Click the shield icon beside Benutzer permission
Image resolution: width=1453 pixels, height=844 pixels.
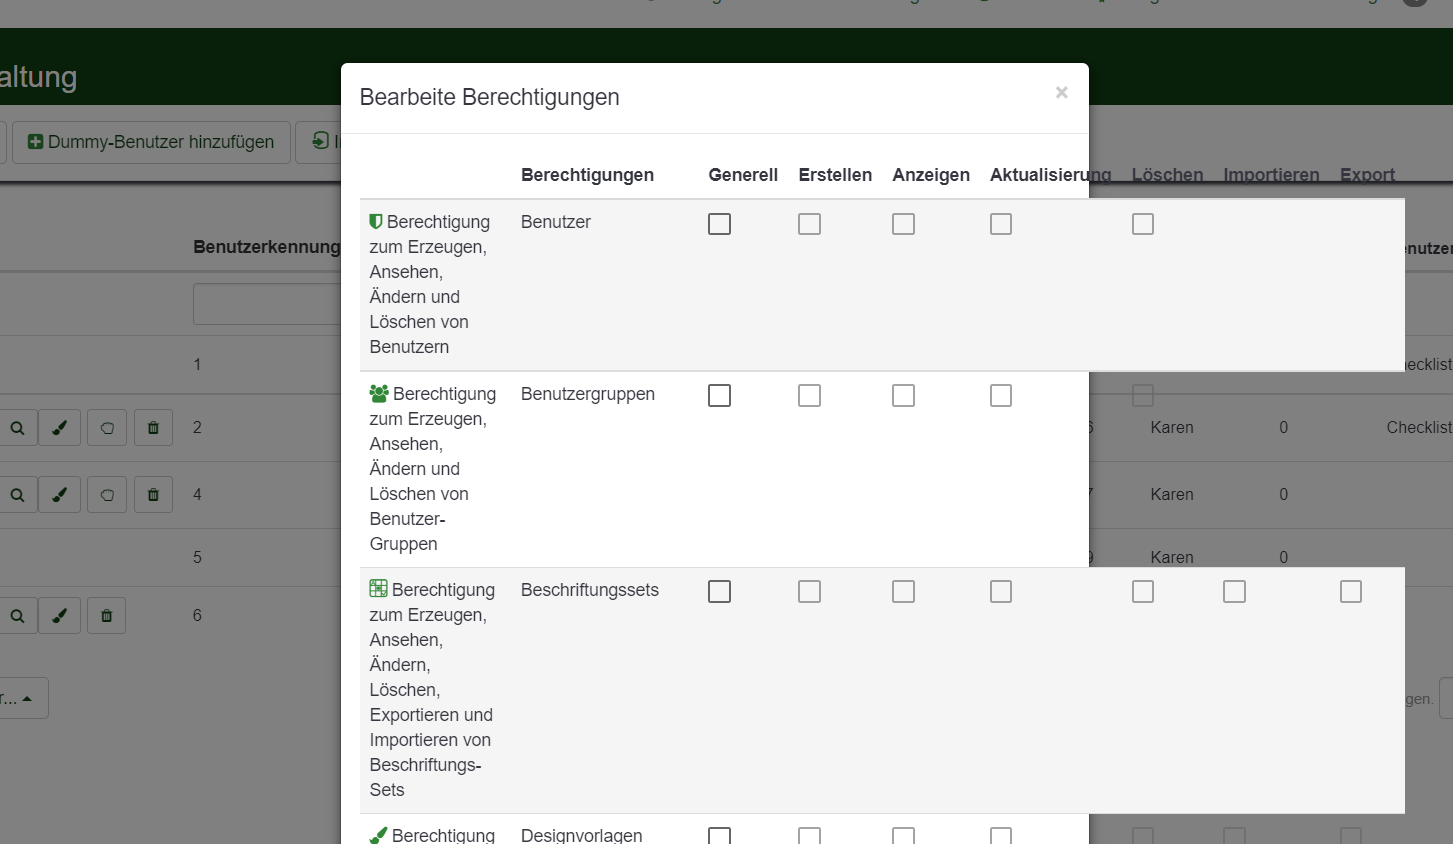[376, 222]
